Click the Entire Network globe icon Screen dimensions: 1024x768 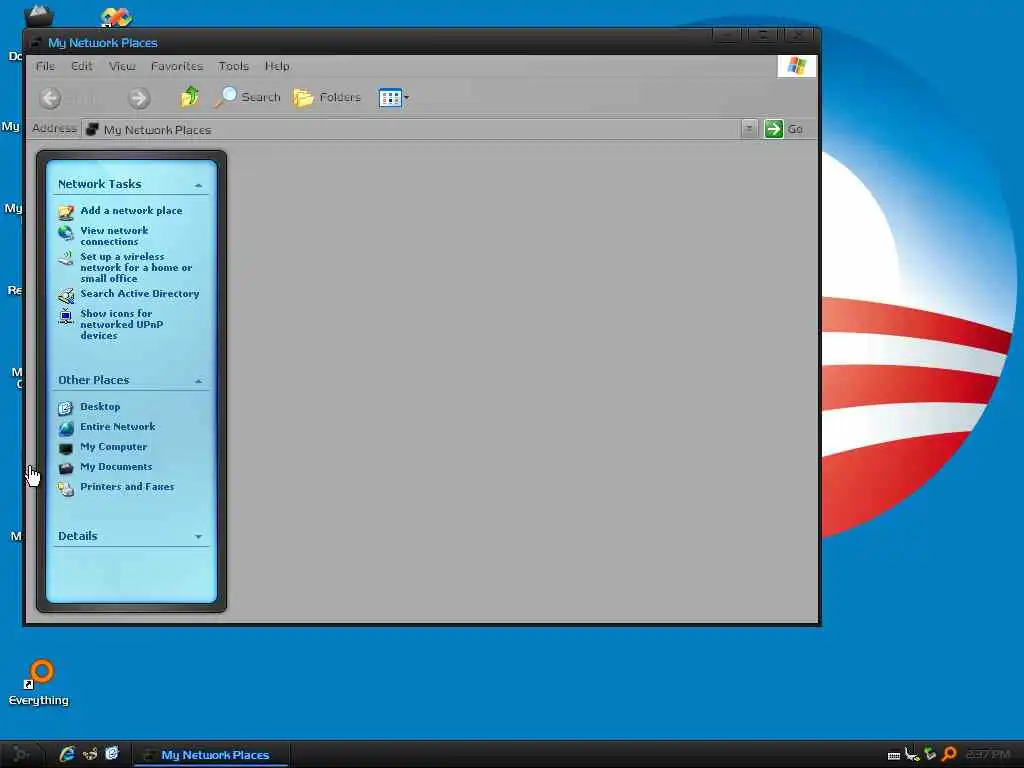66,428
